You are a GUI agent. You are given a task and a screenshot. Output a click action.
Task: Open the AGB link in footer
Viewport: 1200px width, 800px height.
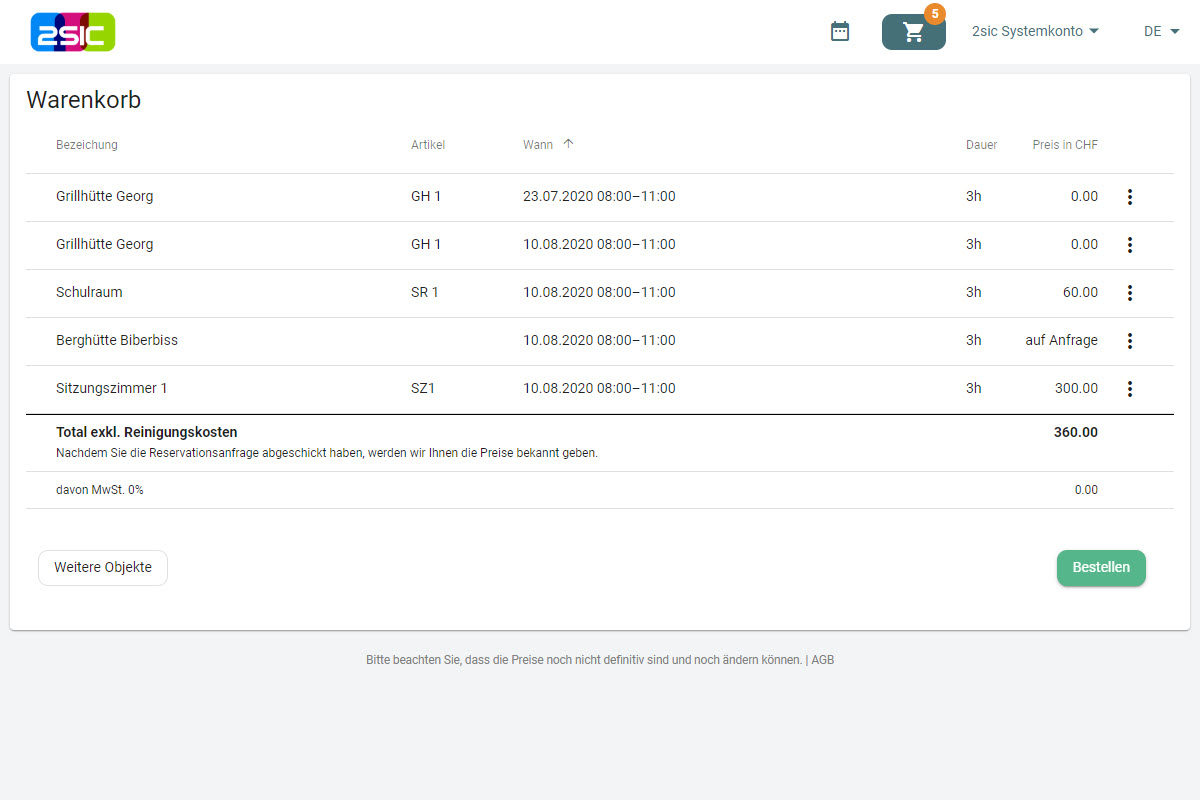click(822, 660)
